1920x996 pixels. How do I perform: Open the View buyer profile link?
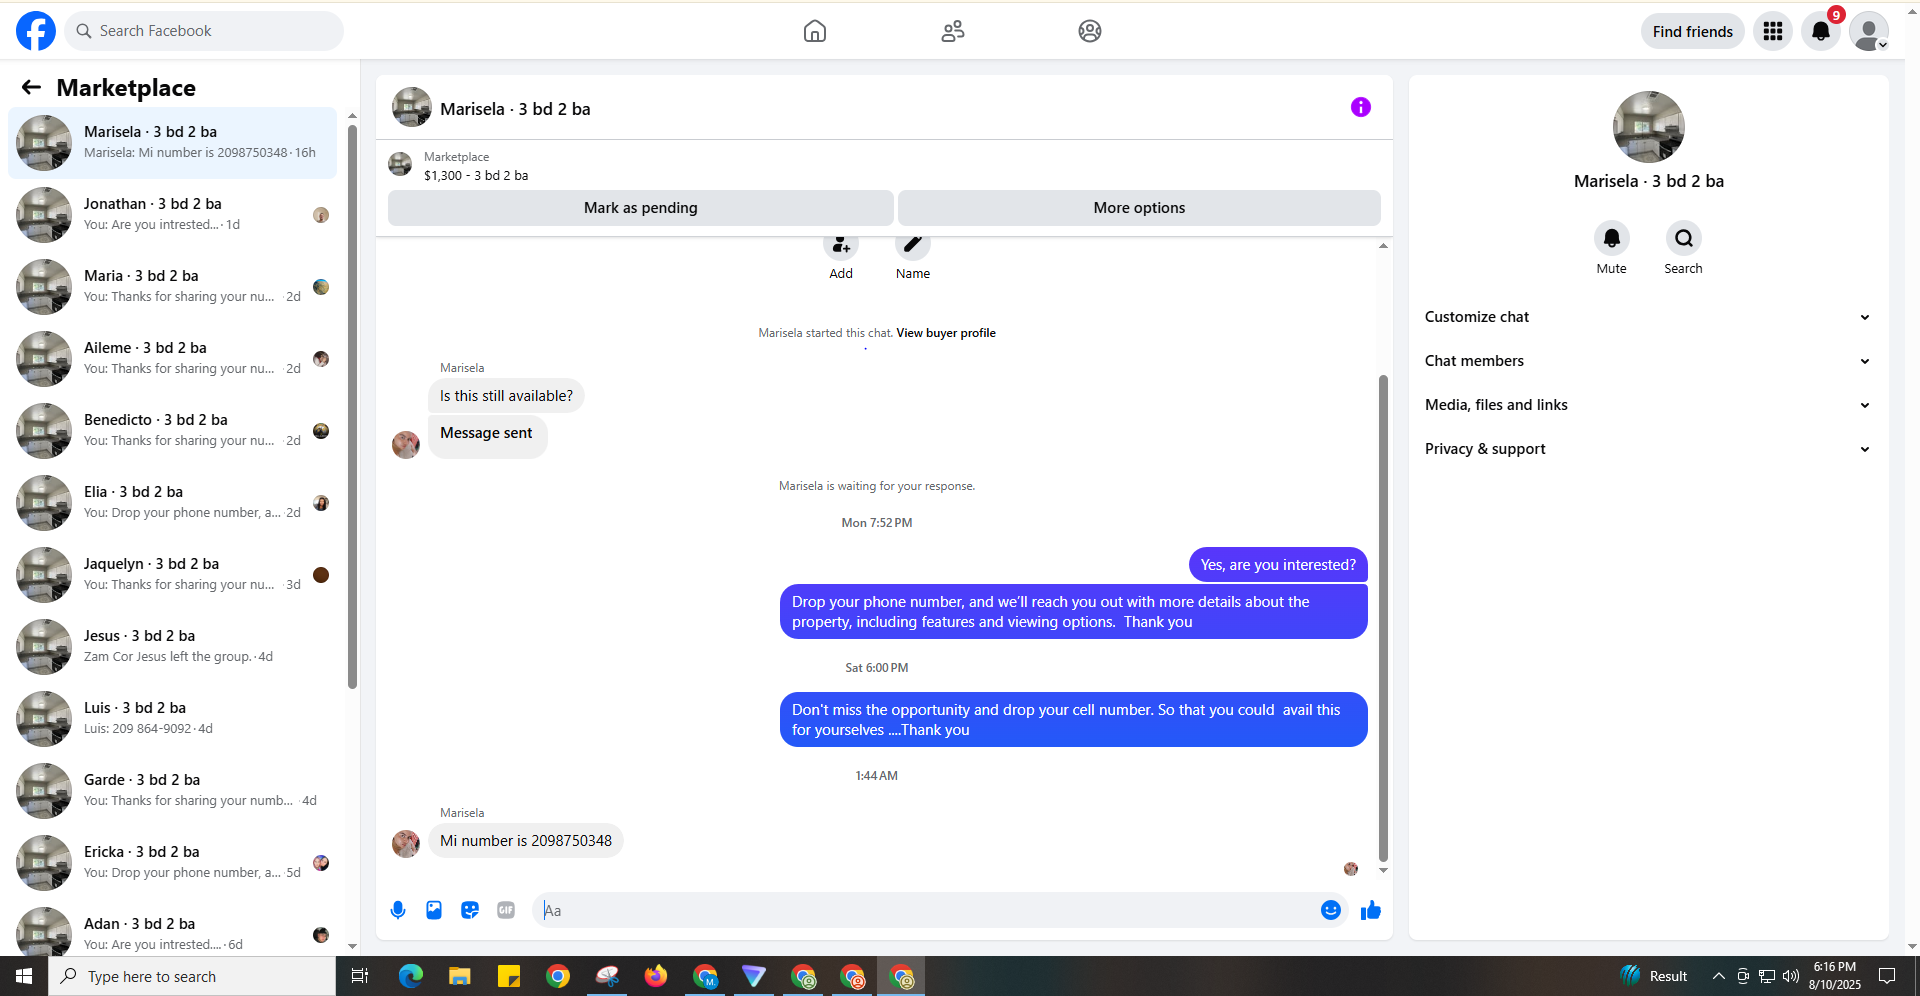coord(946,333)
